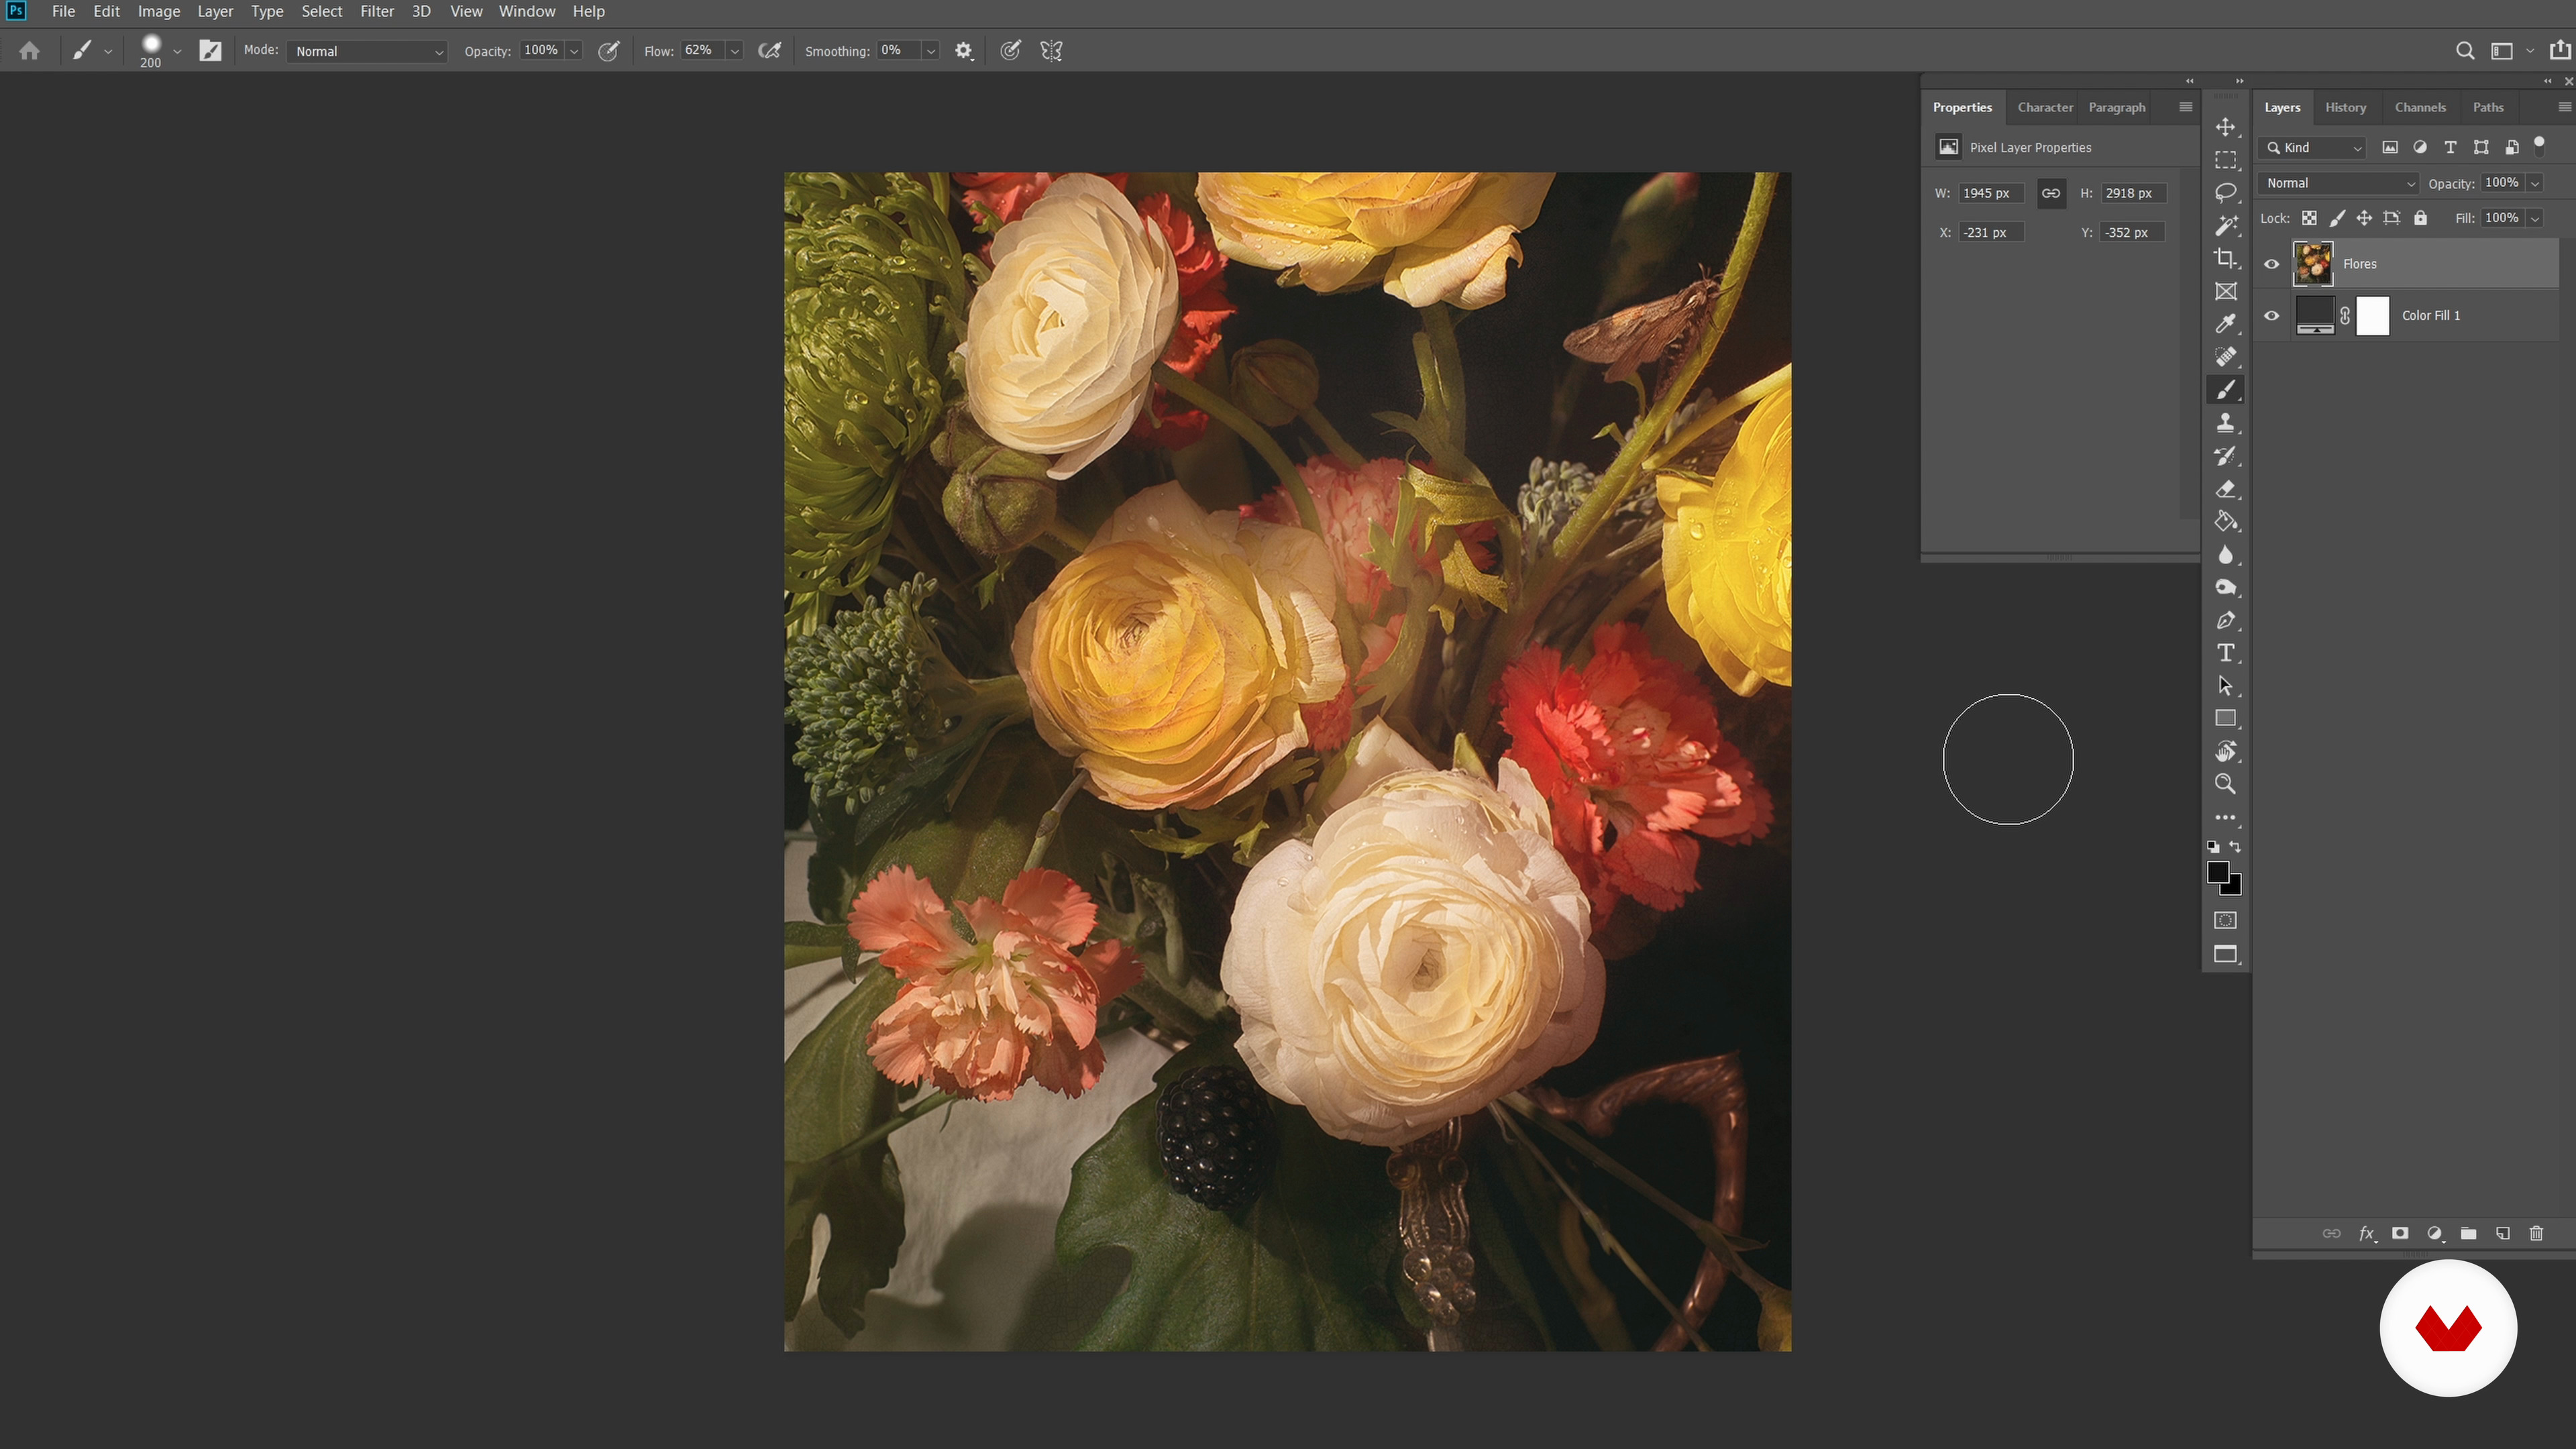Select the Sponge tool
This screenshot has height=1449, width=2576.
coord(2225,587)
